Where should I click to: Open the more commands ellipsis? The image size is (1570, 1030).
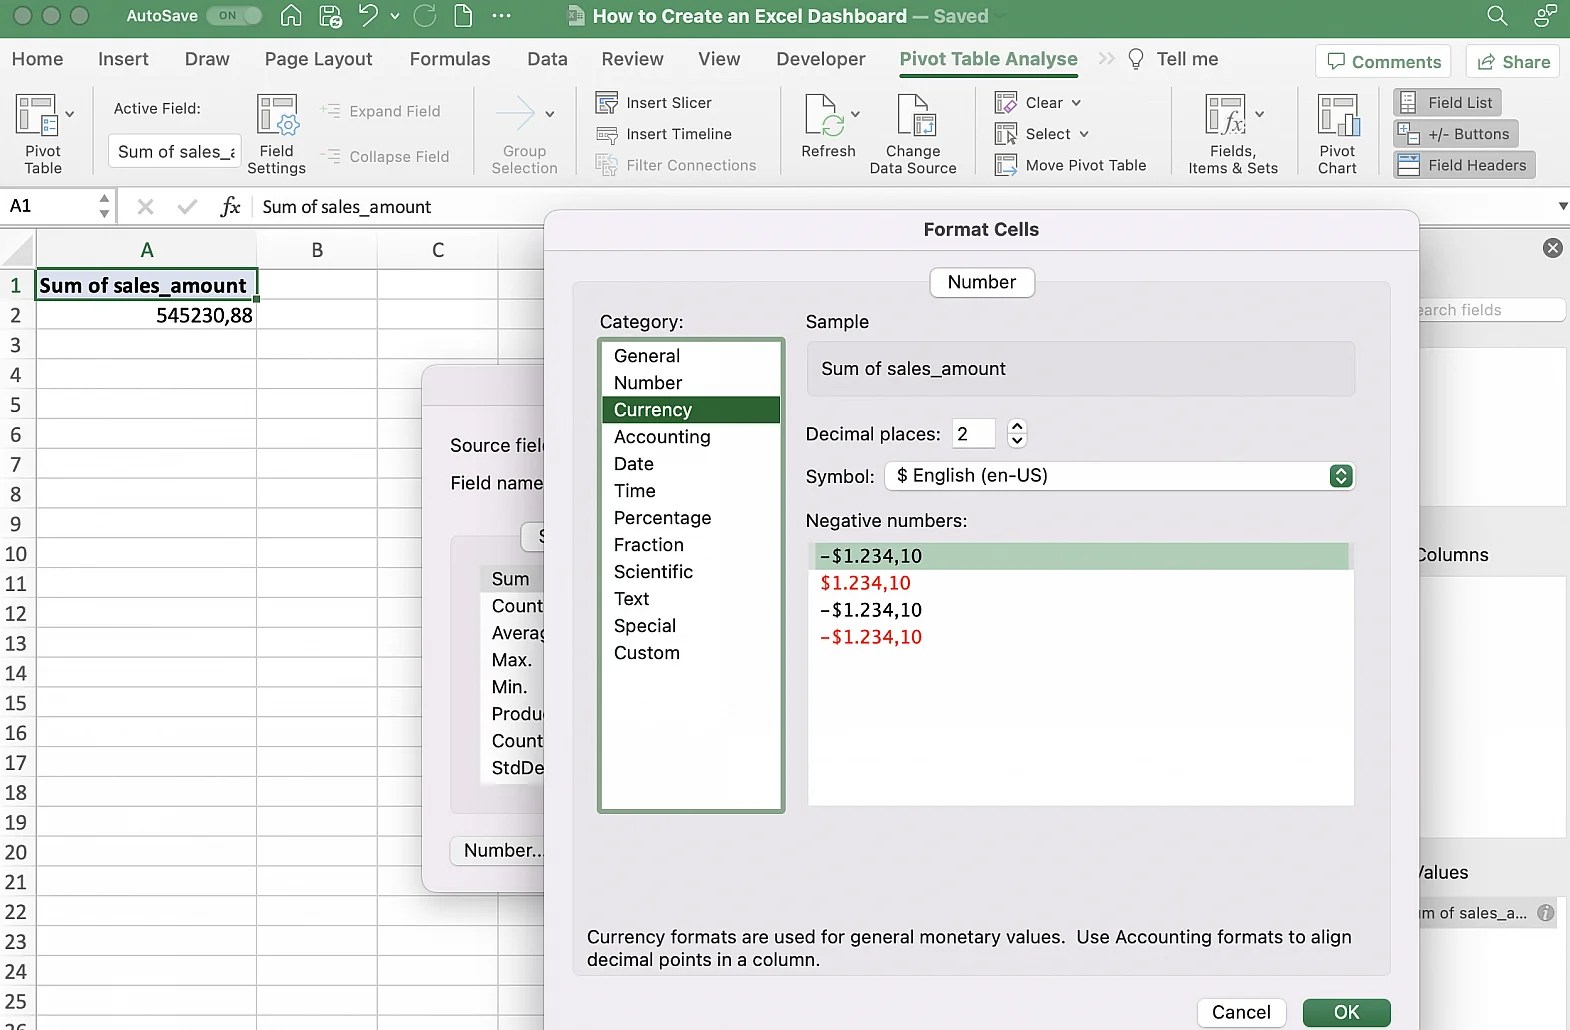[x=502, y=16]
